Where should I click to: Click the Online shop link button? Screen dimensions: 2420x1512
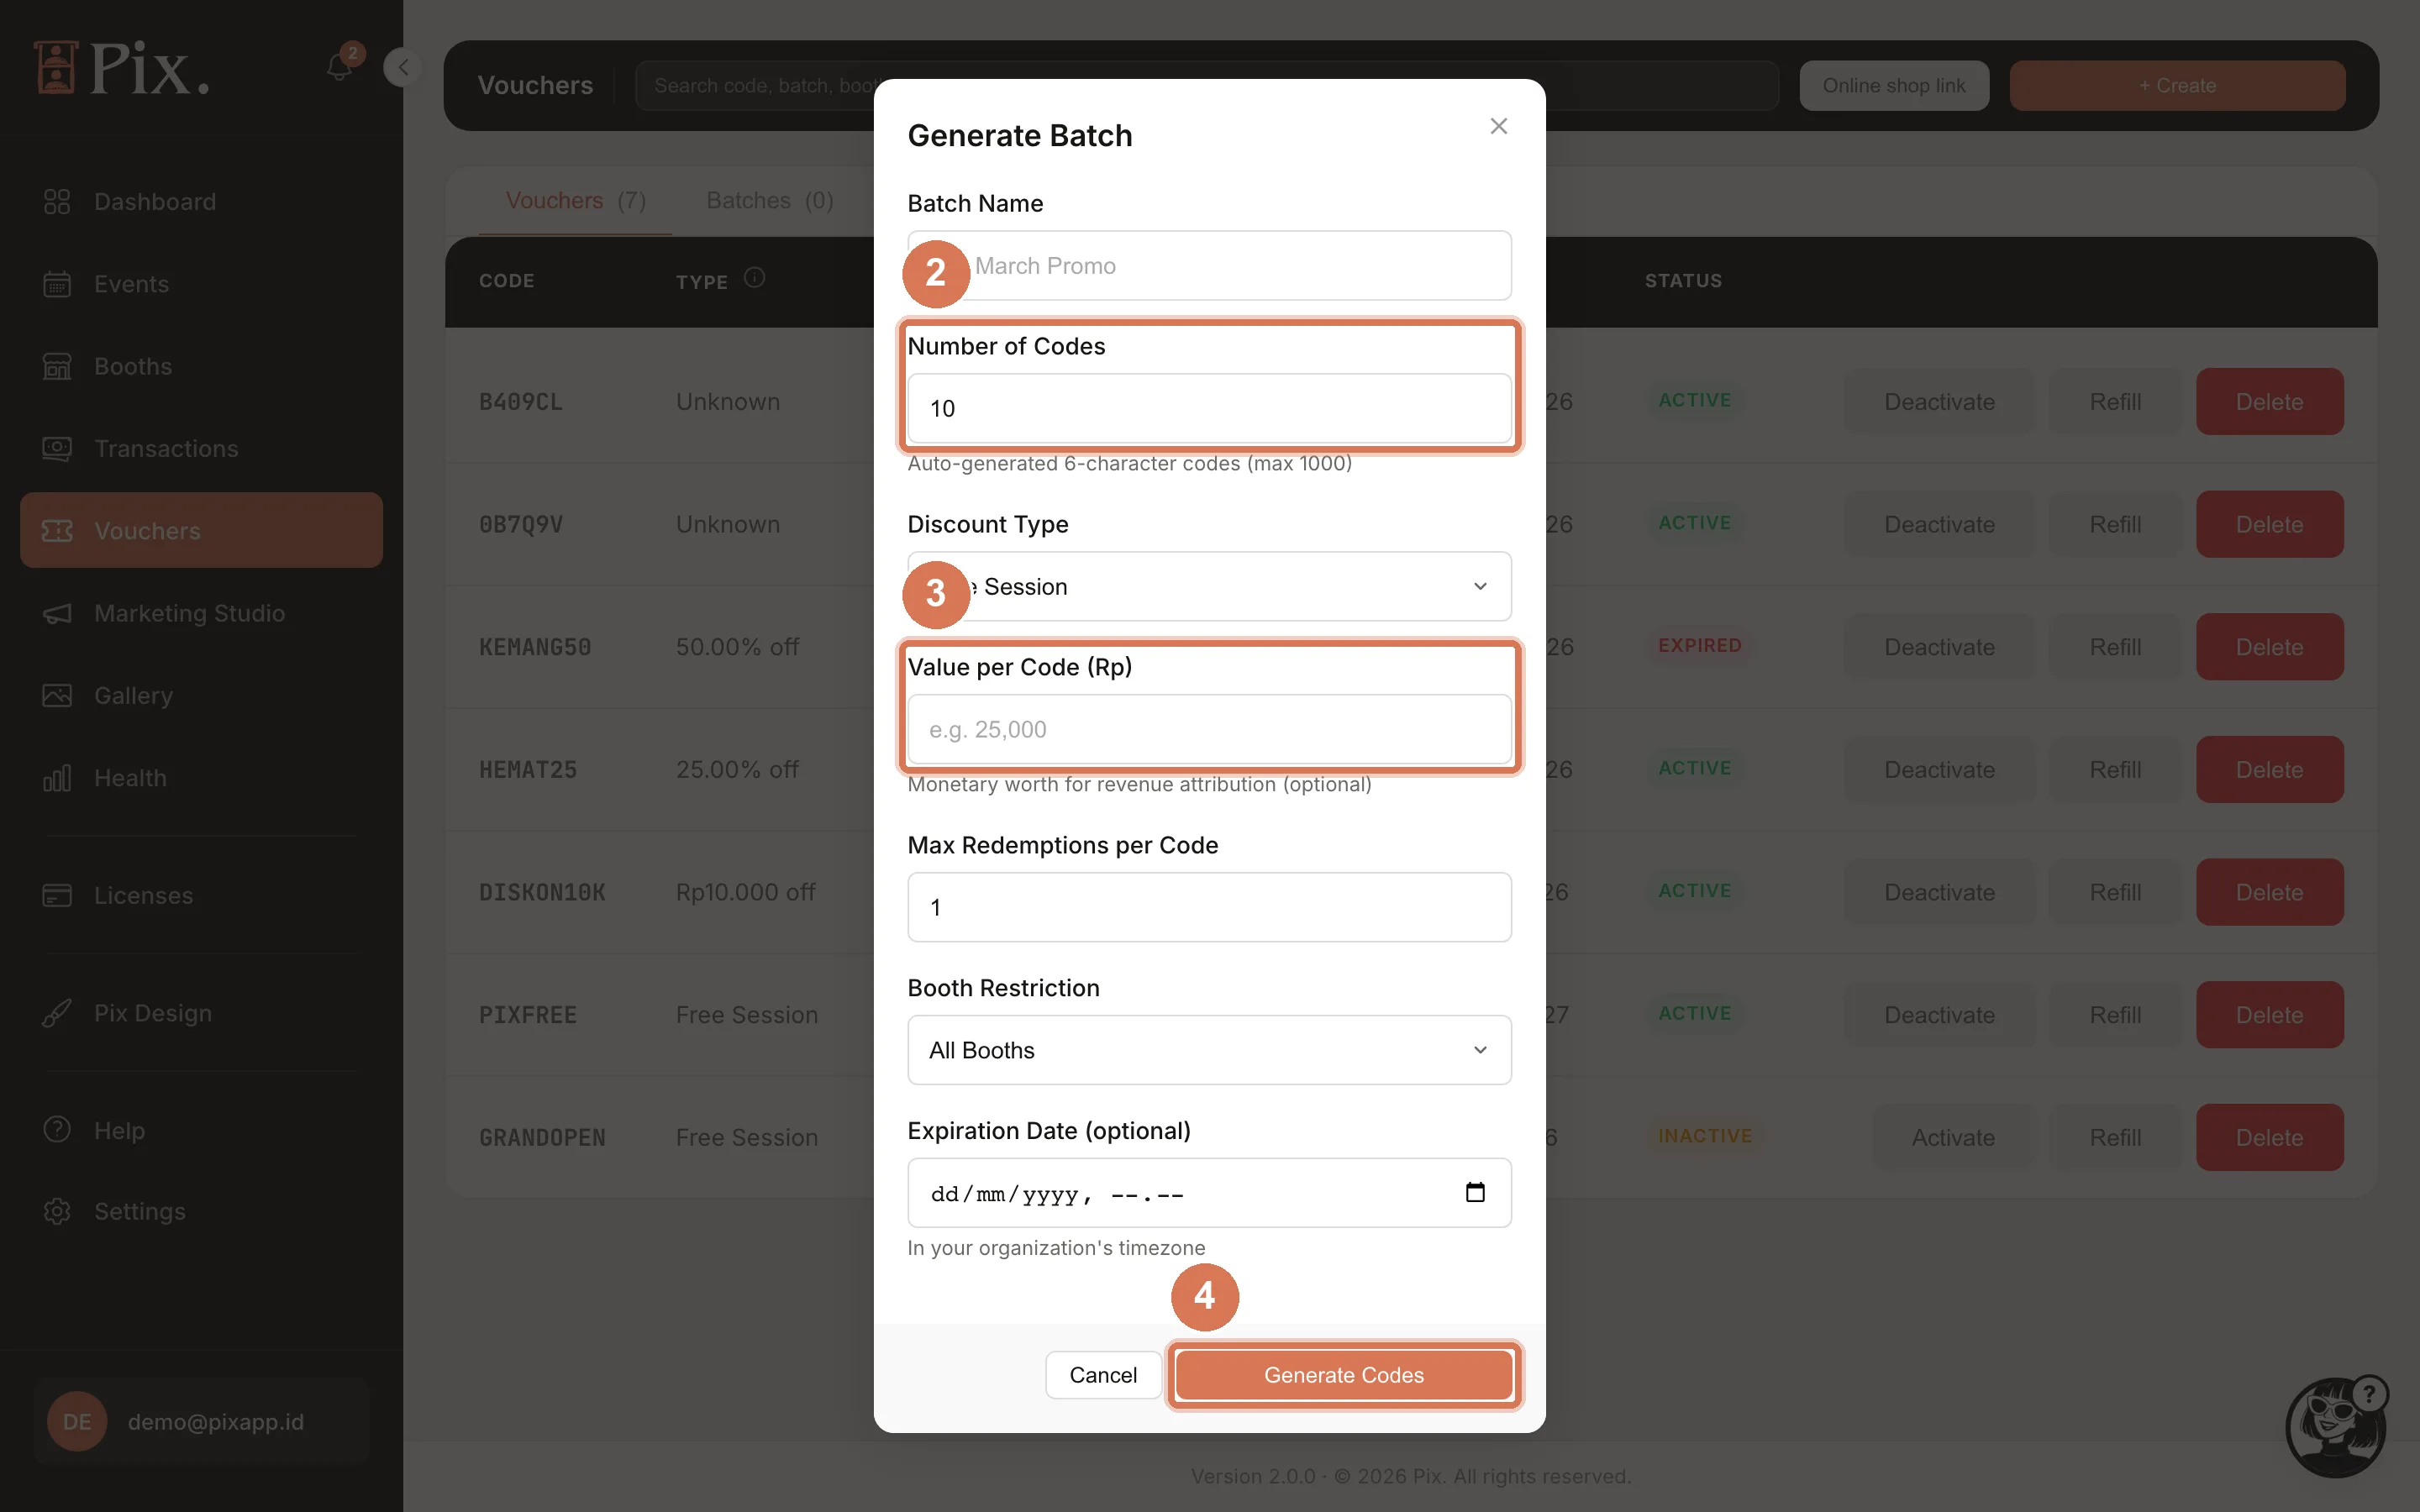[x=1894, y=86]
